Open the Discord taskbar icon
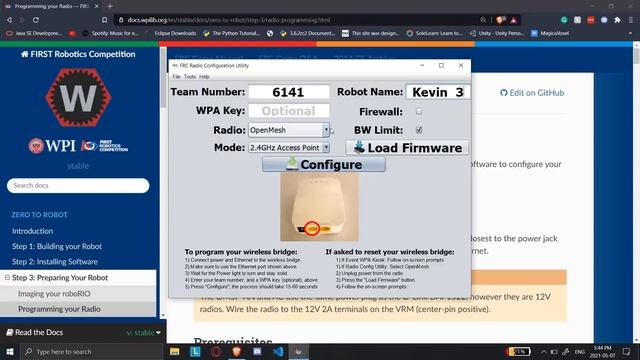 coord(257,351)
